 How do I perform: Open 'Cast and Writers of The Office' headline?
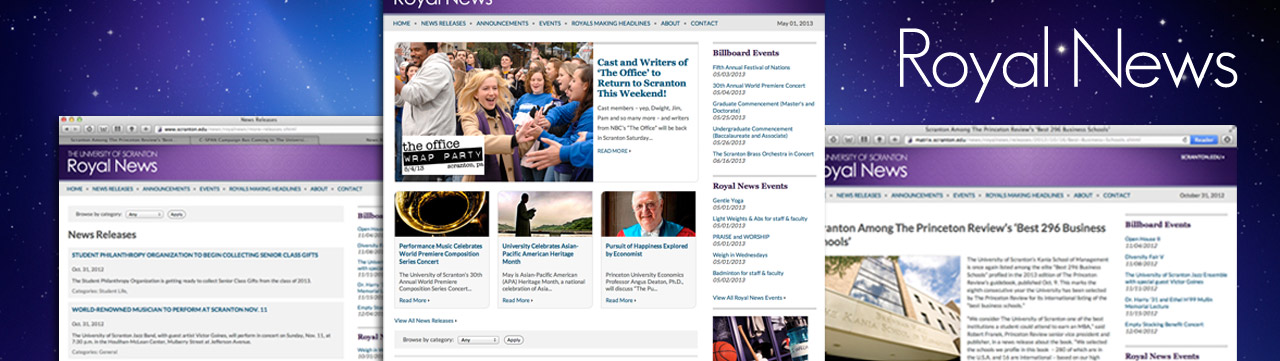(642, 77)
